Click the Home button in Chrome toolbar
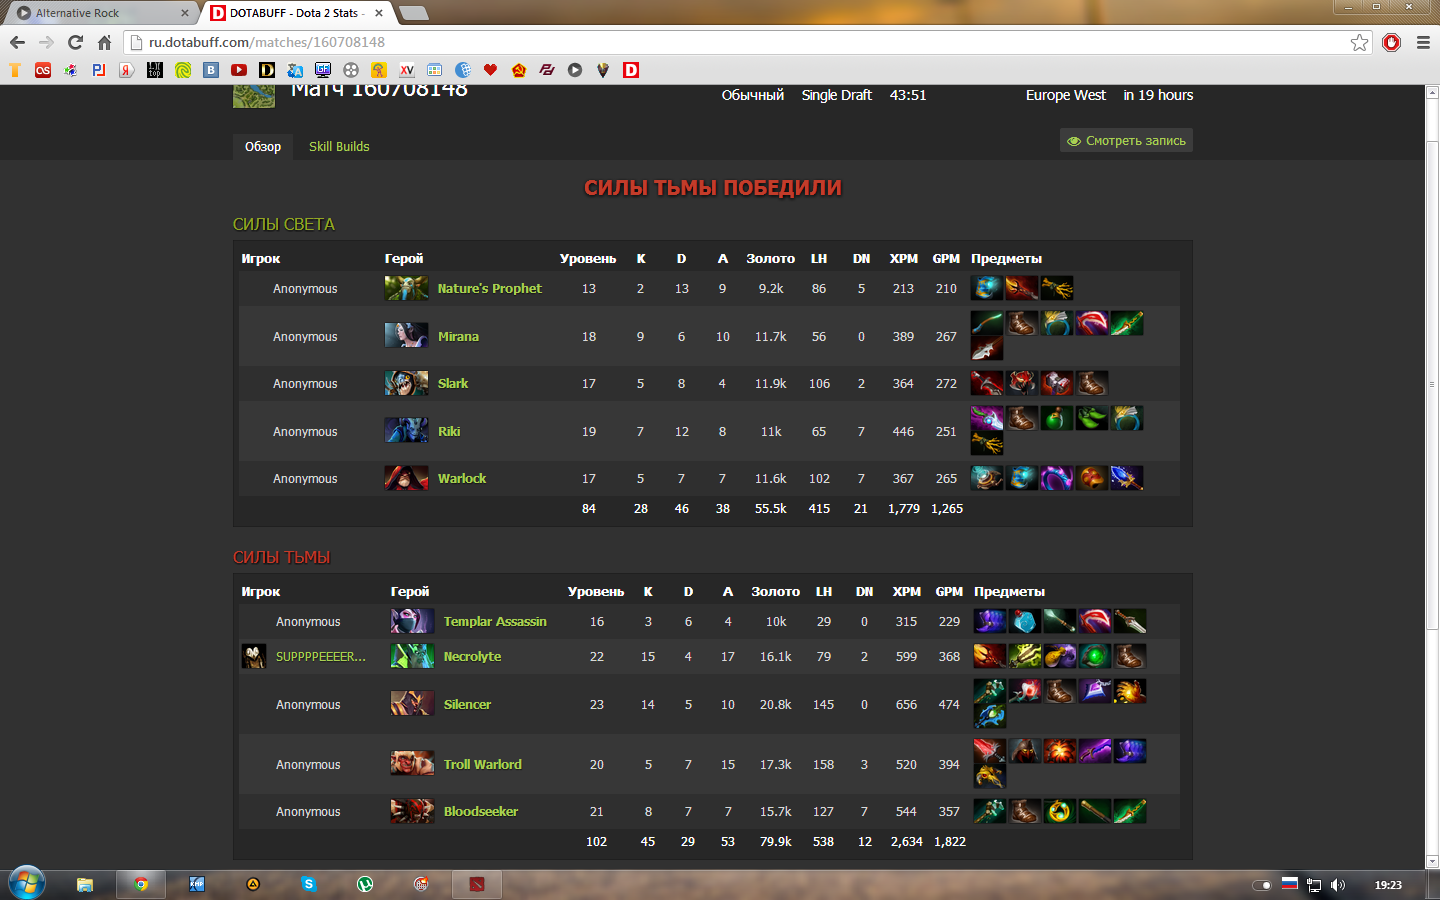Screen dimensions: 1440x900 coord(104,42)
